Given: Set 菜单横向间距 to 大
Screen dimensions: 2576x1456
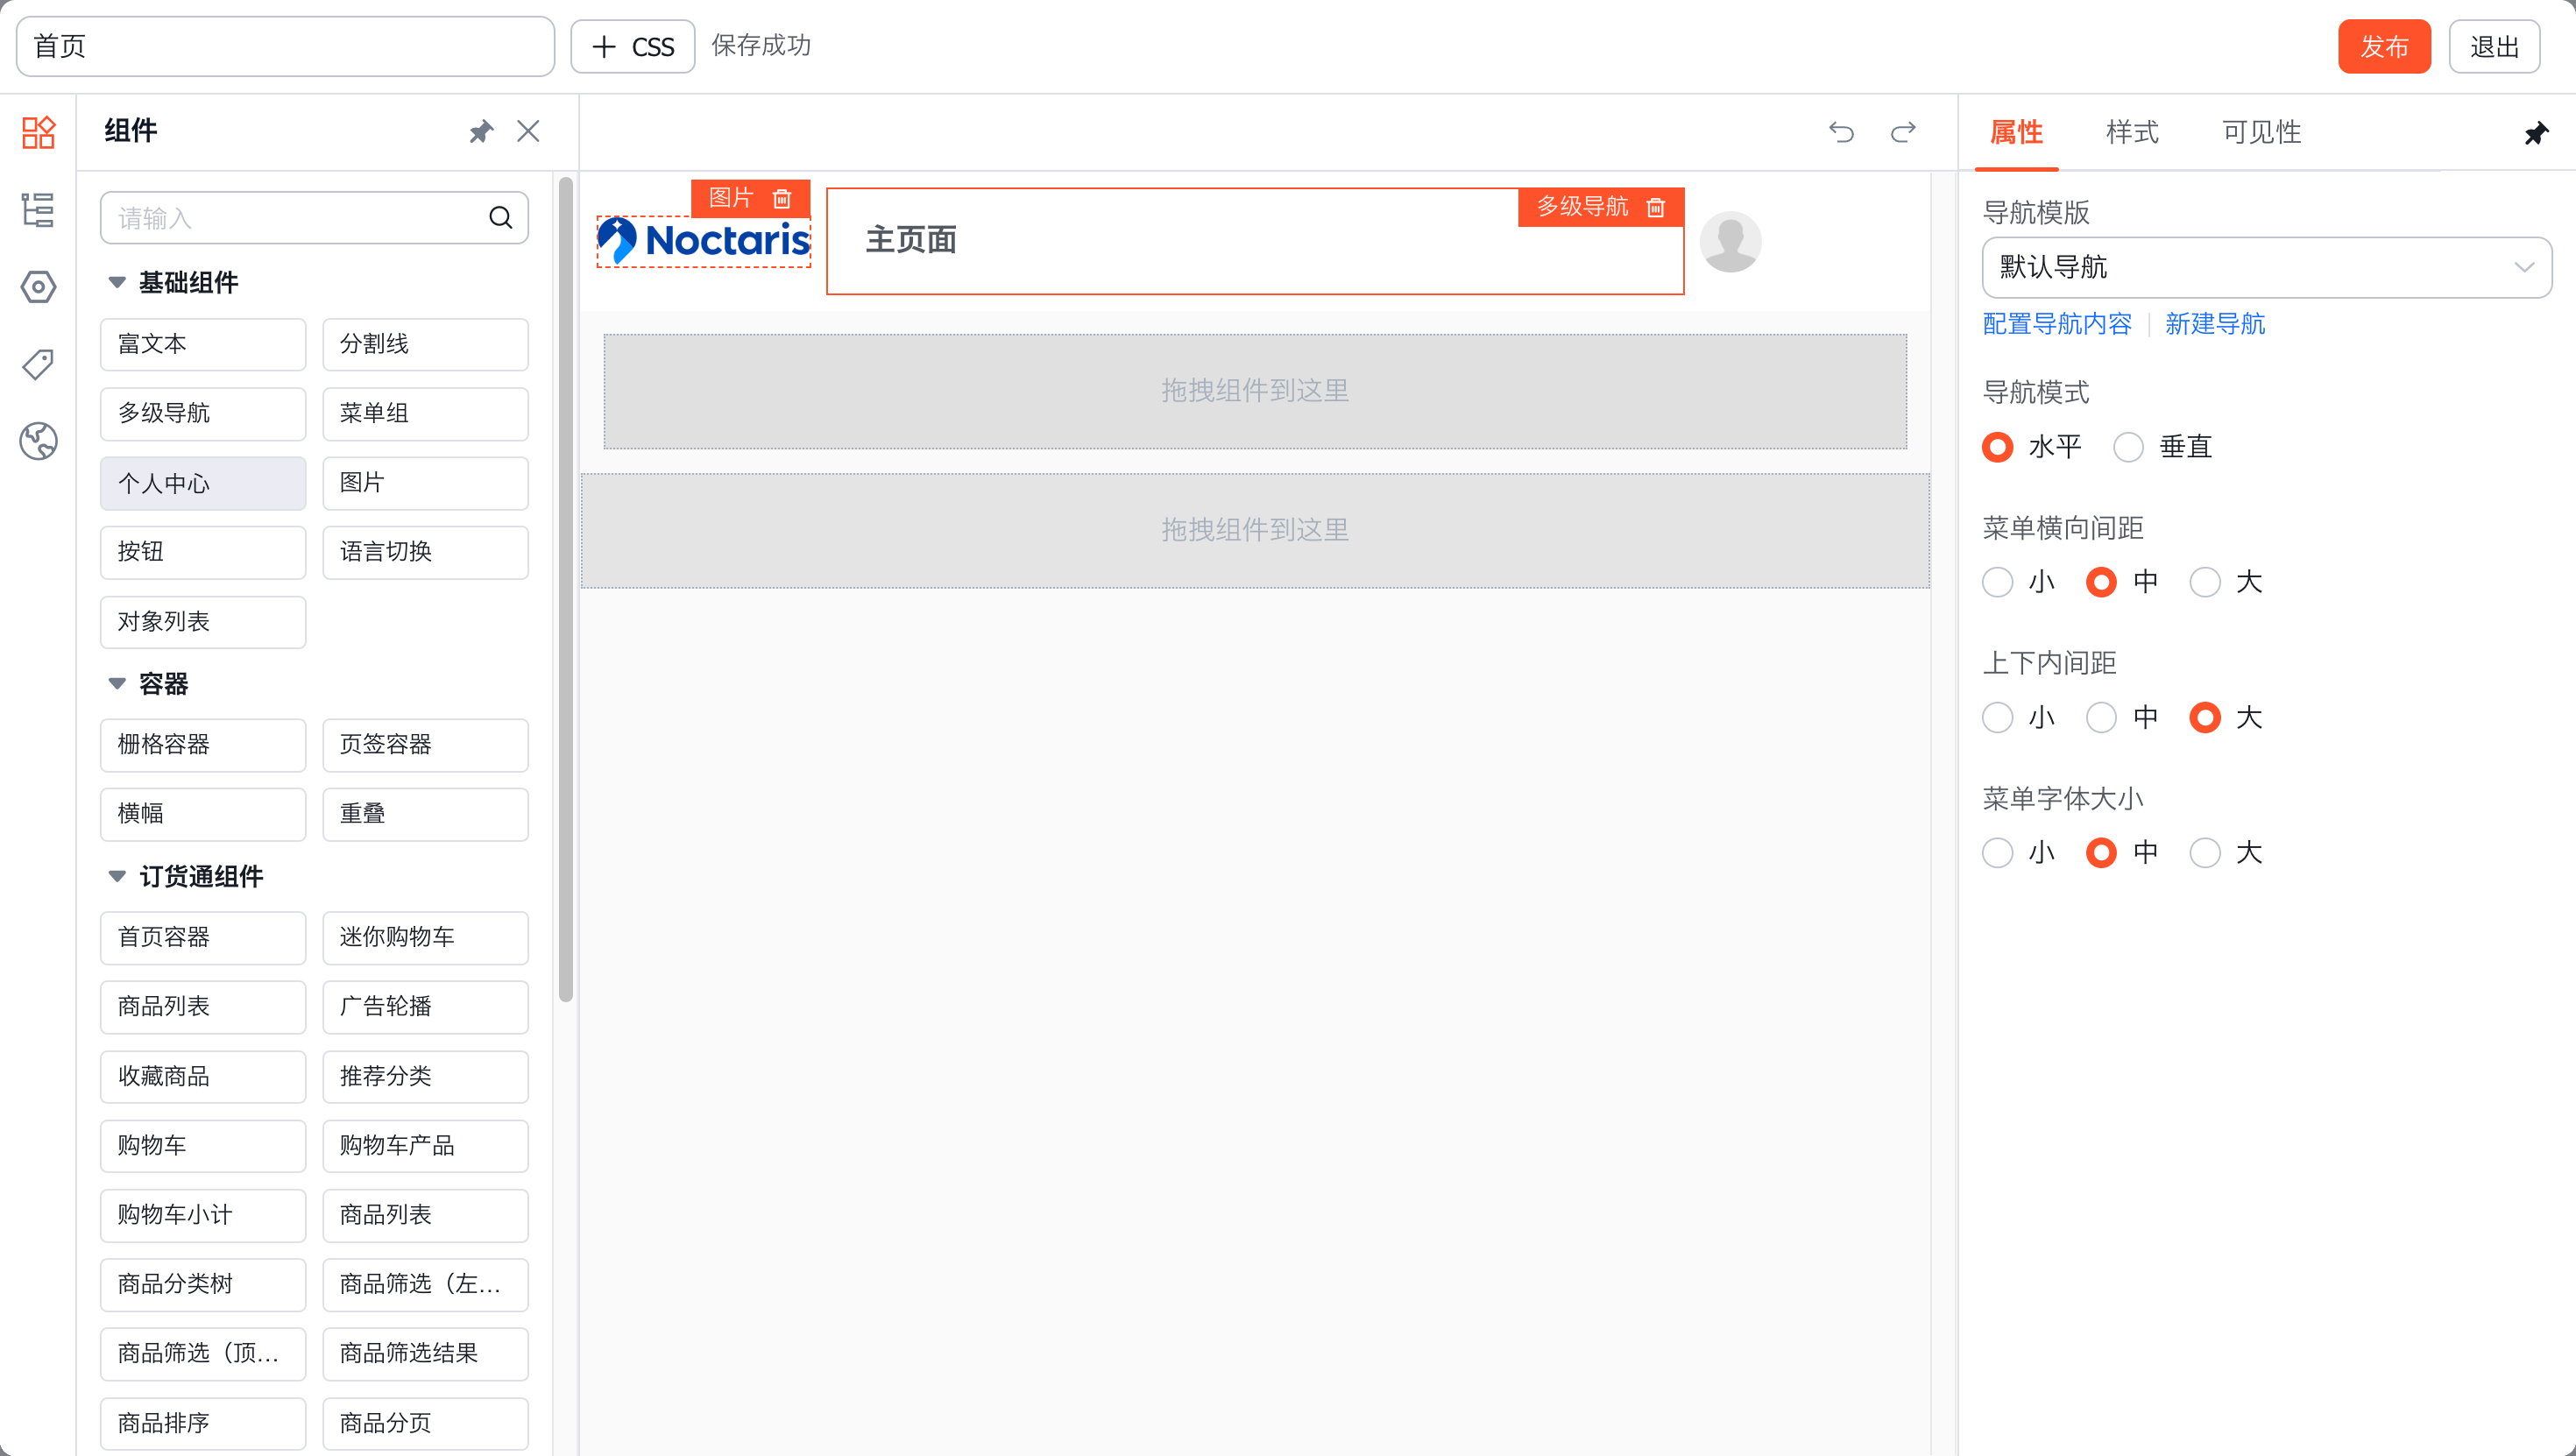Looking at the screenshot, I should click(x=2205, y=582).
